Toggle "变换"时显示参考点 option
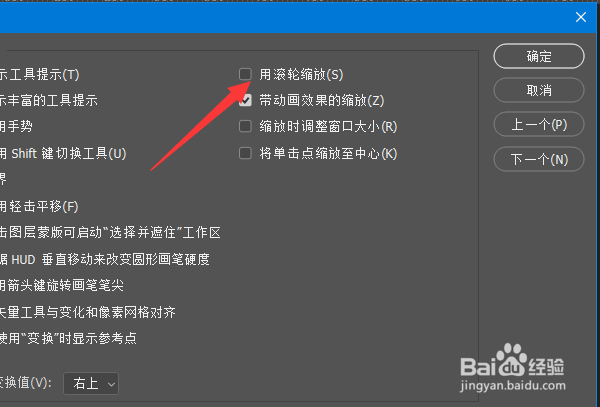 68,338
